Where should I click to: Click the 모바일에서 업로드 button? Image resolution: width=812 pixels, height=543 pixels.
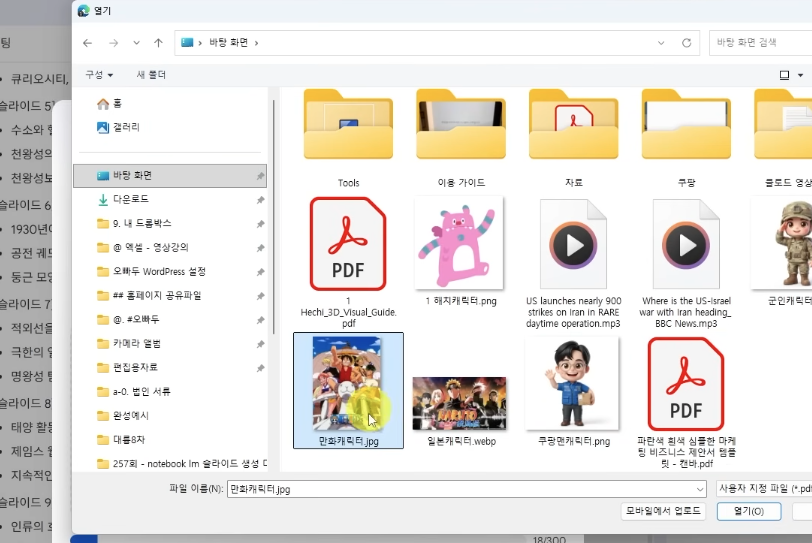click(663, 511)
